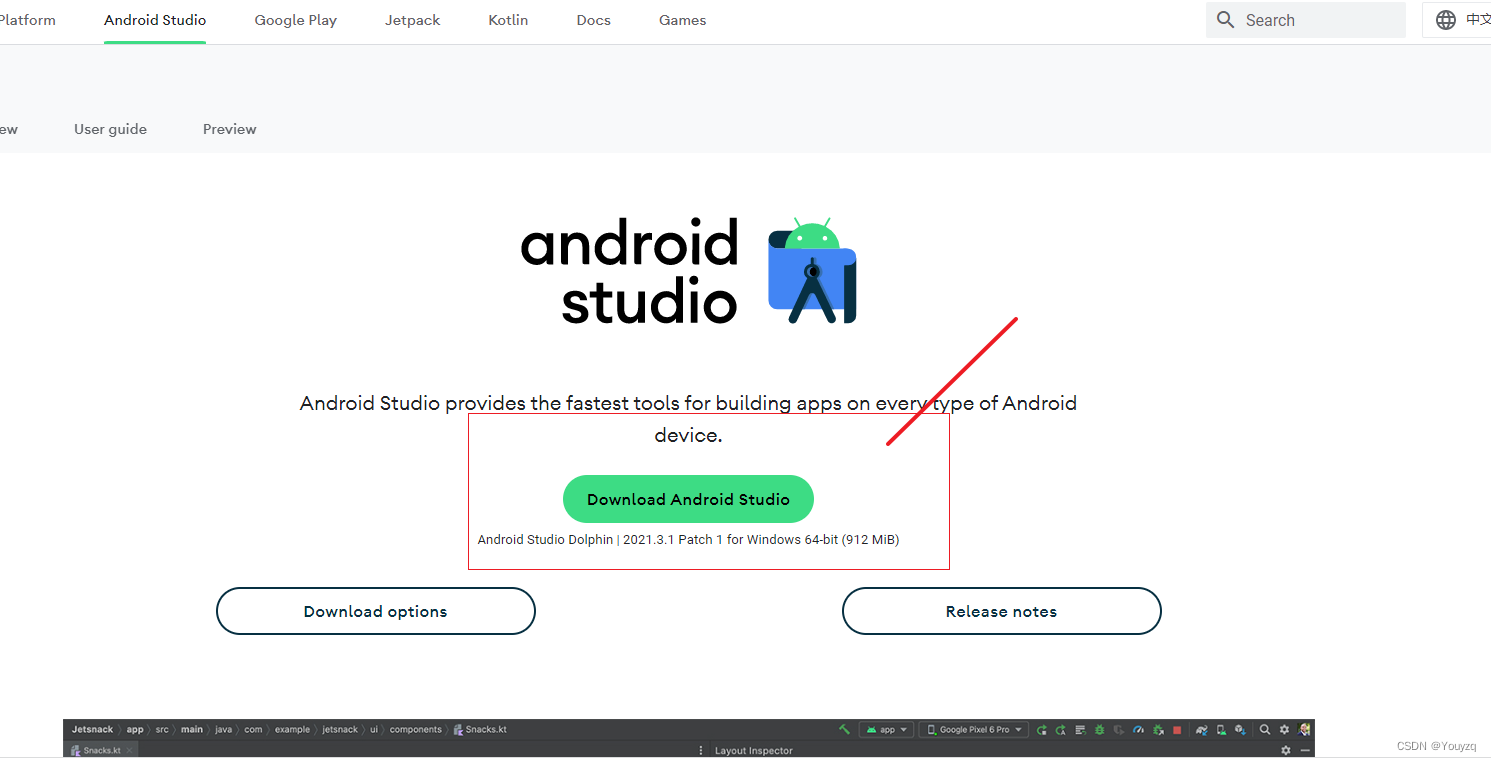Click the Layout Inspector gear icon
The width and height of the screenshot is (1491, 762).
[x=1285, y=750]
